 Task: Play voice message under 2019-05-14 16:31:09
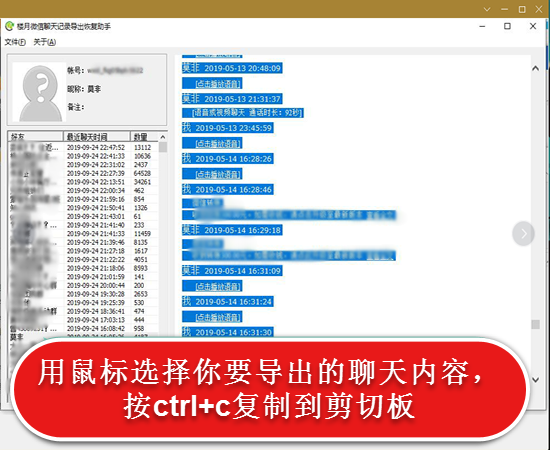[x=218, y=287]
